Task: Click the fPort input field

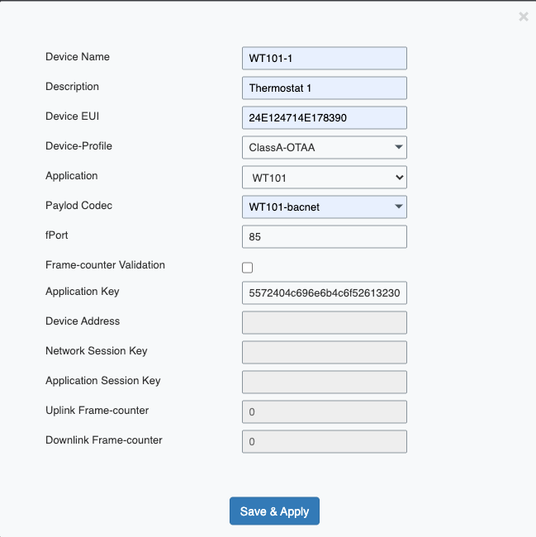Action: pyautogui.click(x=324, y=237)
